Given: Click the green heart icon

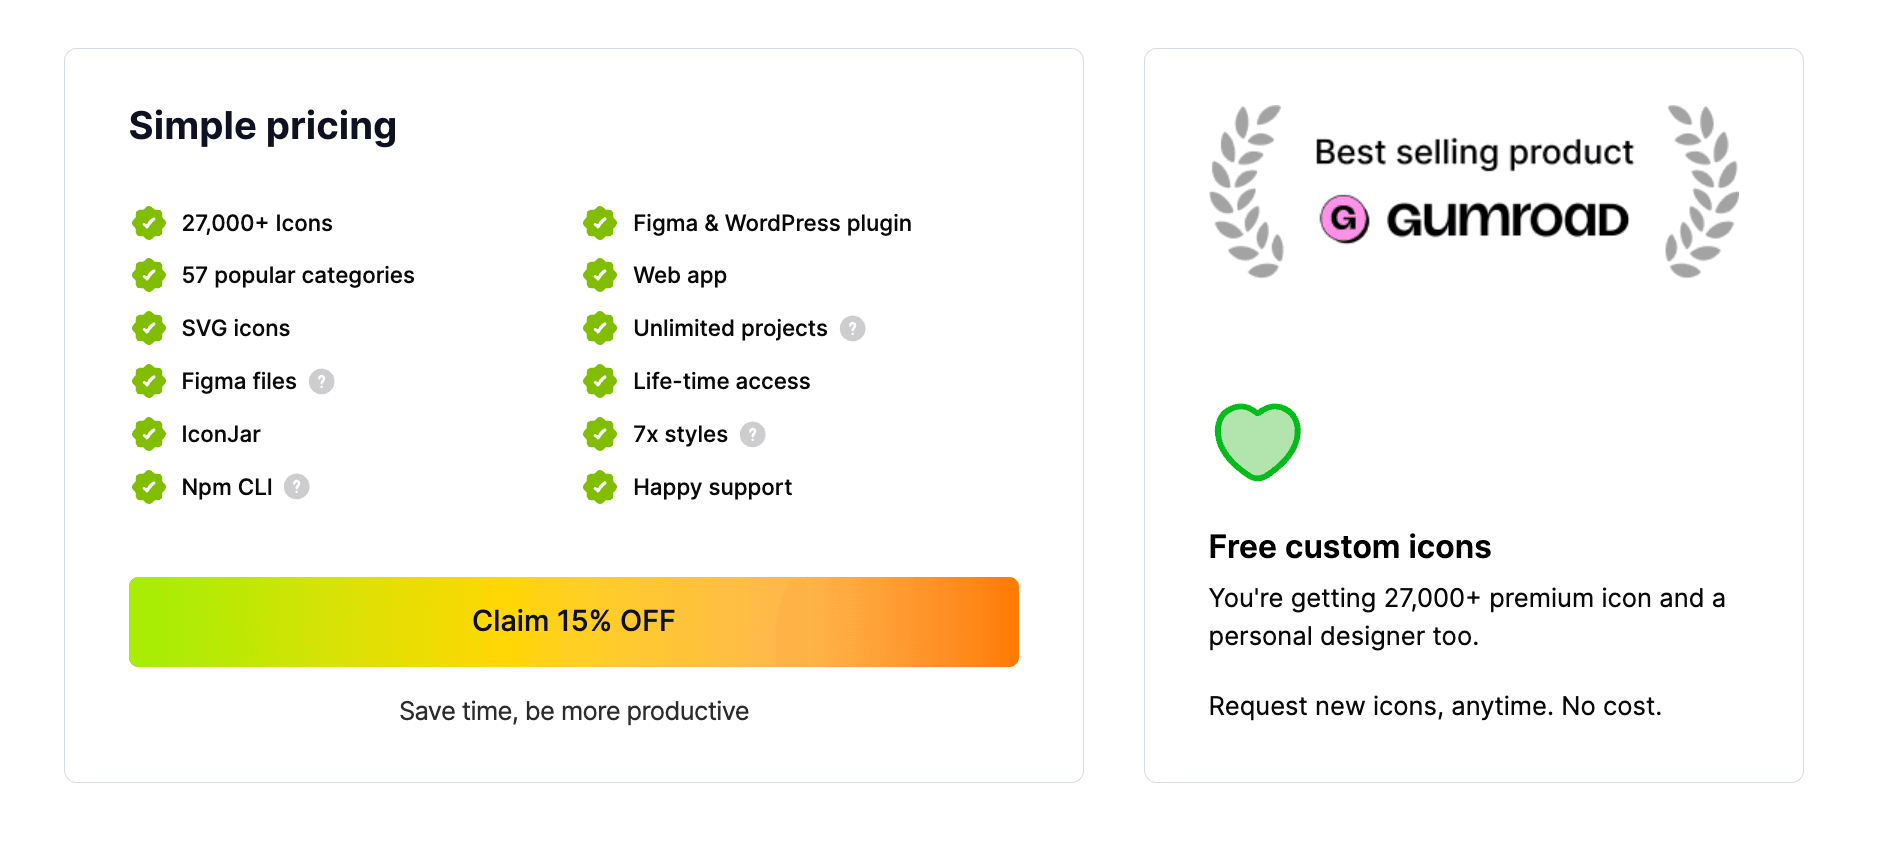Looking at the screenshot, I should [x=1257, y=441].
